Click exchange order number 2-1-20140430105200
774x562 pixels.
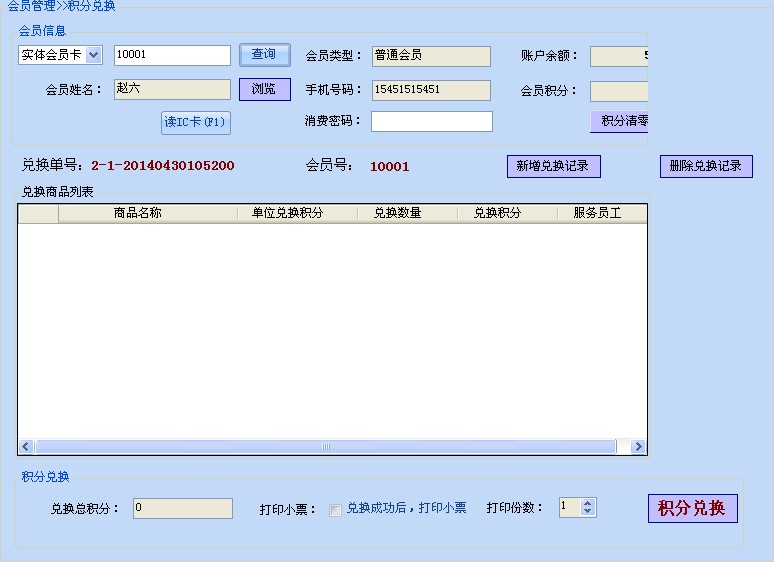tap(163, 166)
